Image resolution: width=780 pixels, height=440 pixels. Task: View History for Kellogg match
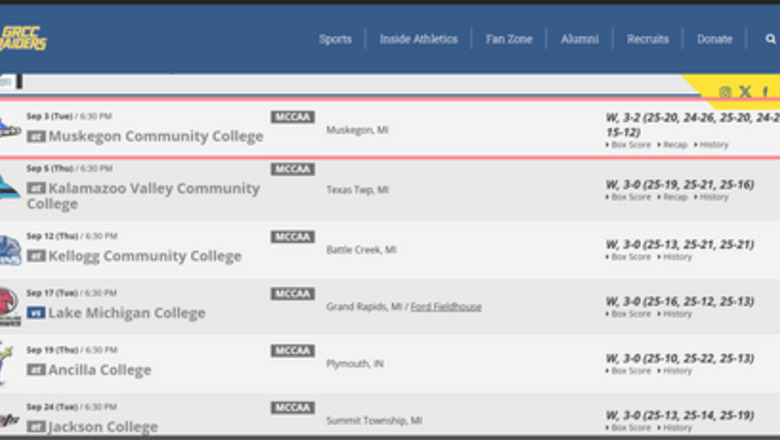click(677, 257)
